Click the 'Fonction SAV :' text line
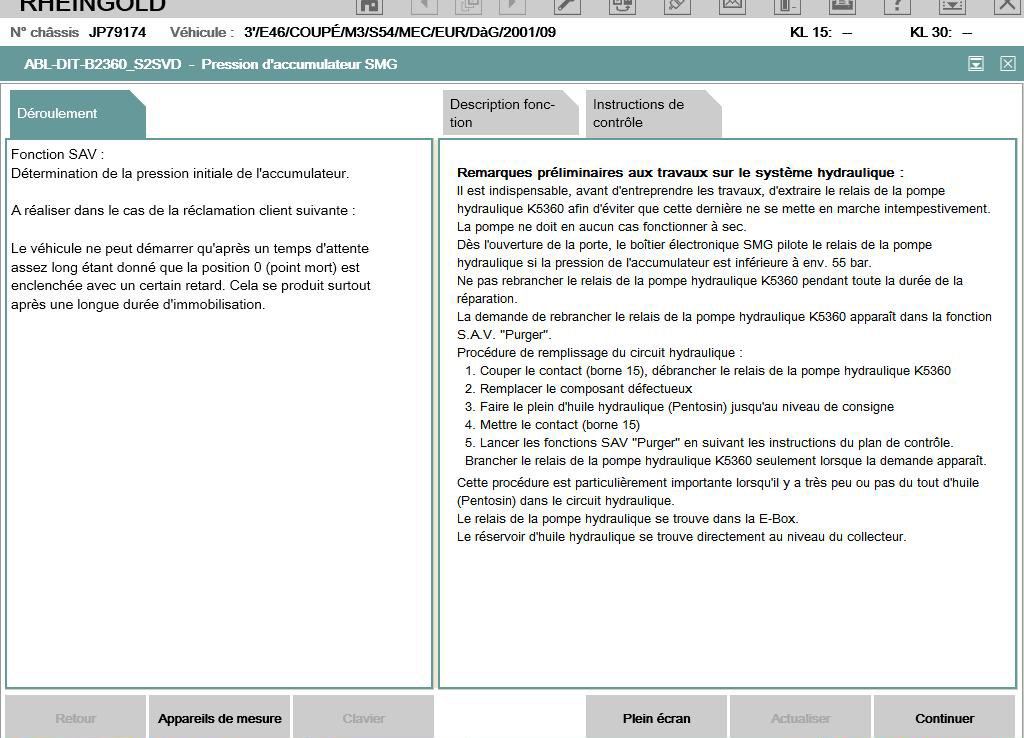 click(57, 154)
